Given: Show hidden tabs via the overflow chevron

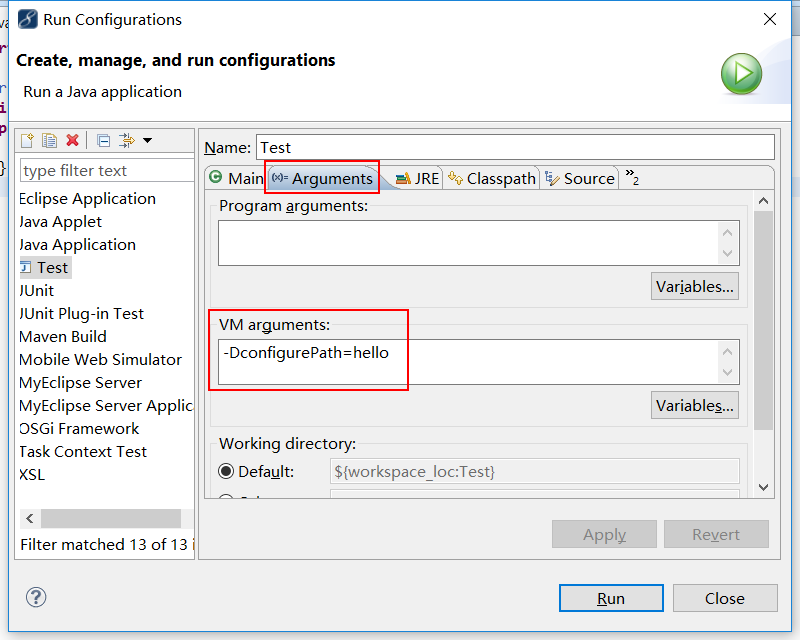Looking at the screenshot, I should click(x=632, y=177).
